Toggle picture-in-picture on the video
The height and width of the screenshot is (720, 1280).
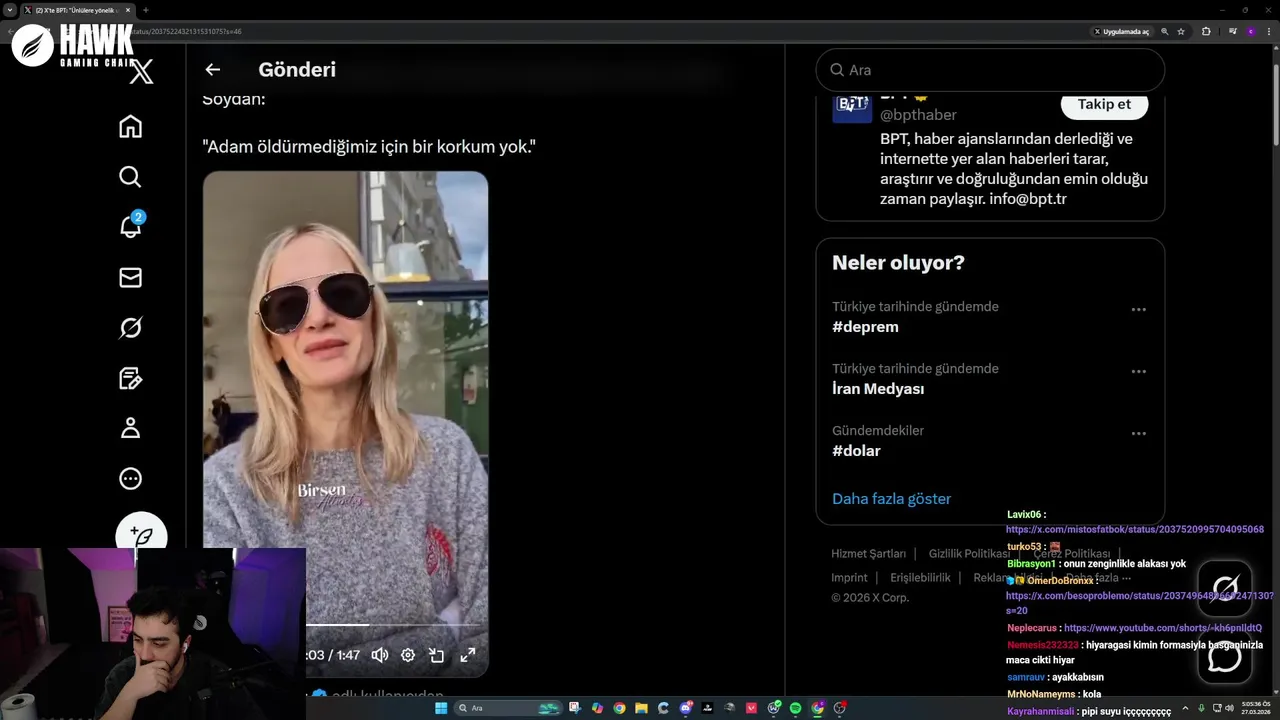point(437,655)
